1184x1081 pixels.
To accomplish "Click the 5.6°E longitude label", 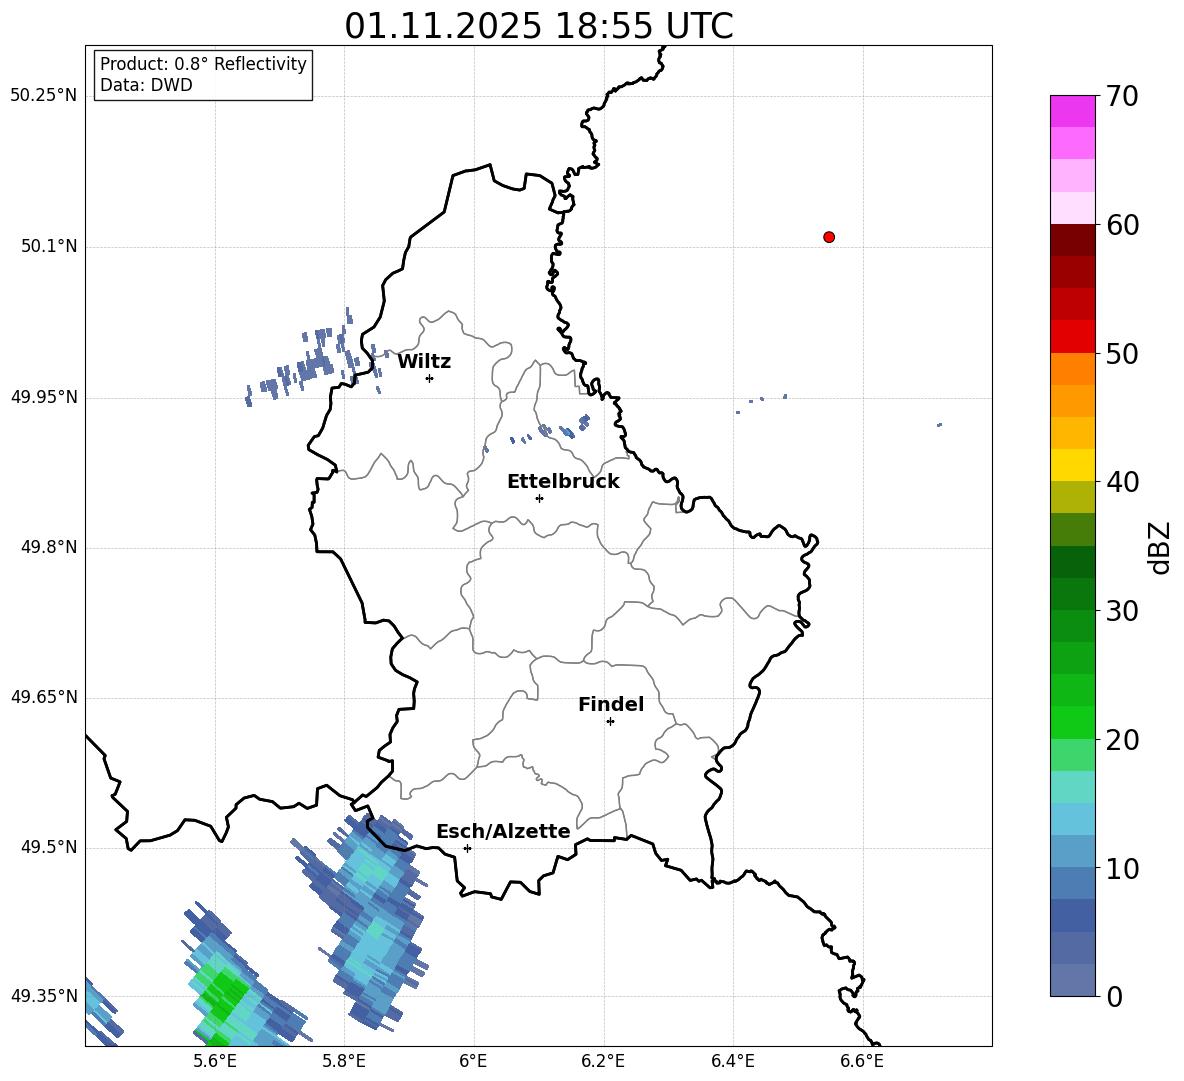I will point(215,1061).
